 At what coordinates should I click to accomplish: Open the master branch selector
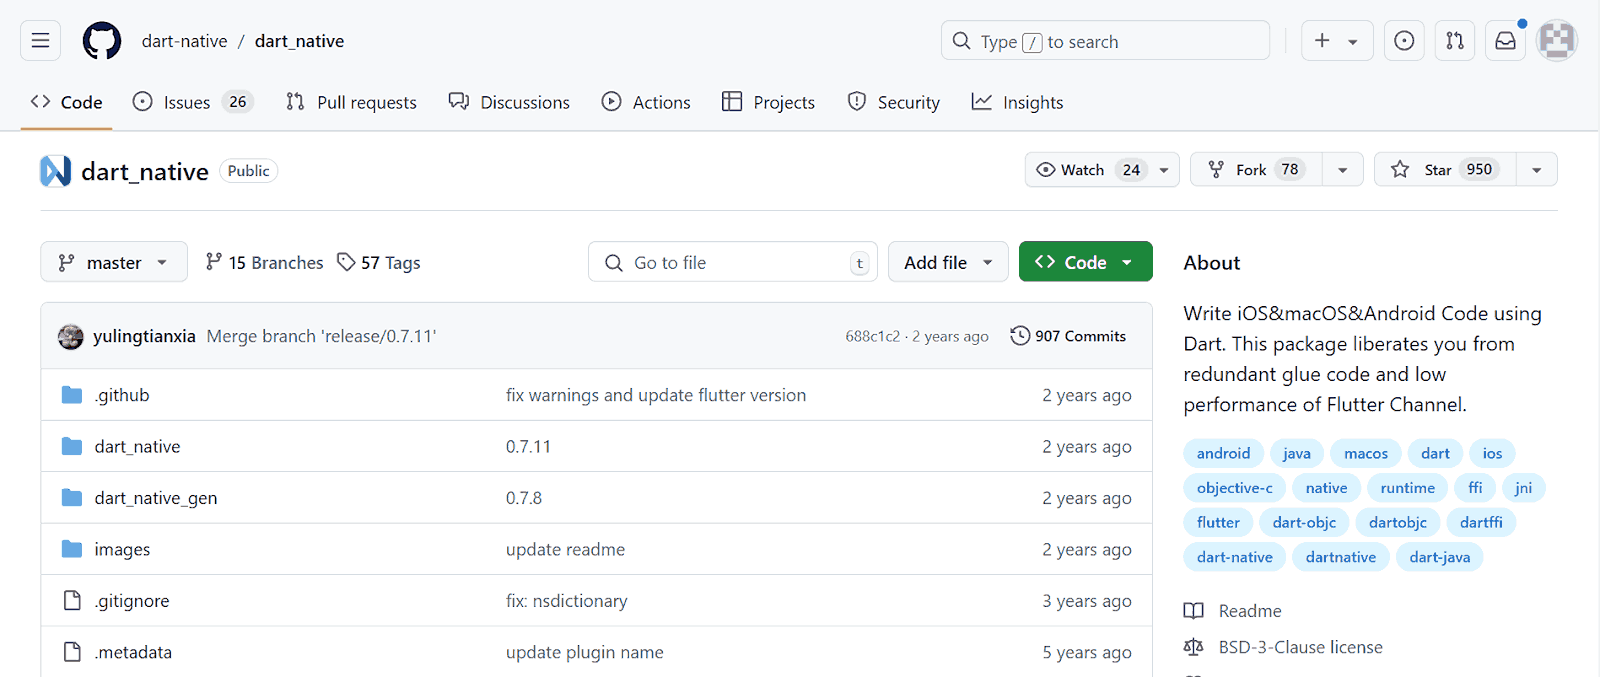(113, 263)
